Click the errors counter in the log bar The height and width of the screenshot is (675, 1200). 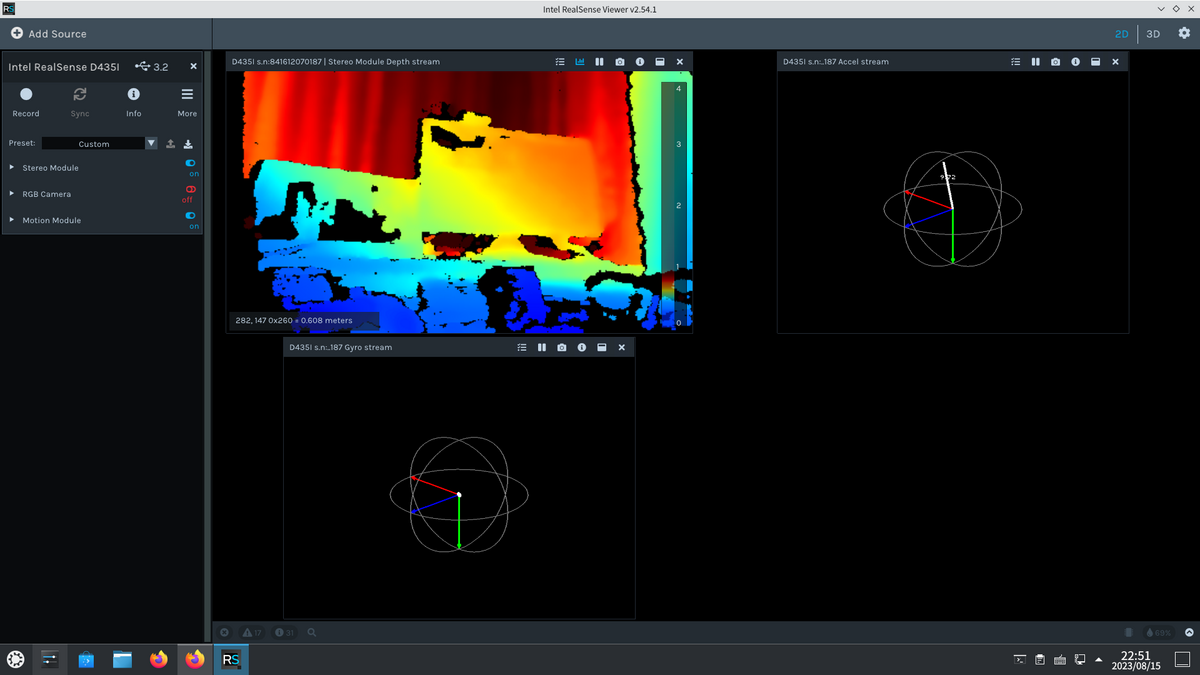[x=224, y=633]
